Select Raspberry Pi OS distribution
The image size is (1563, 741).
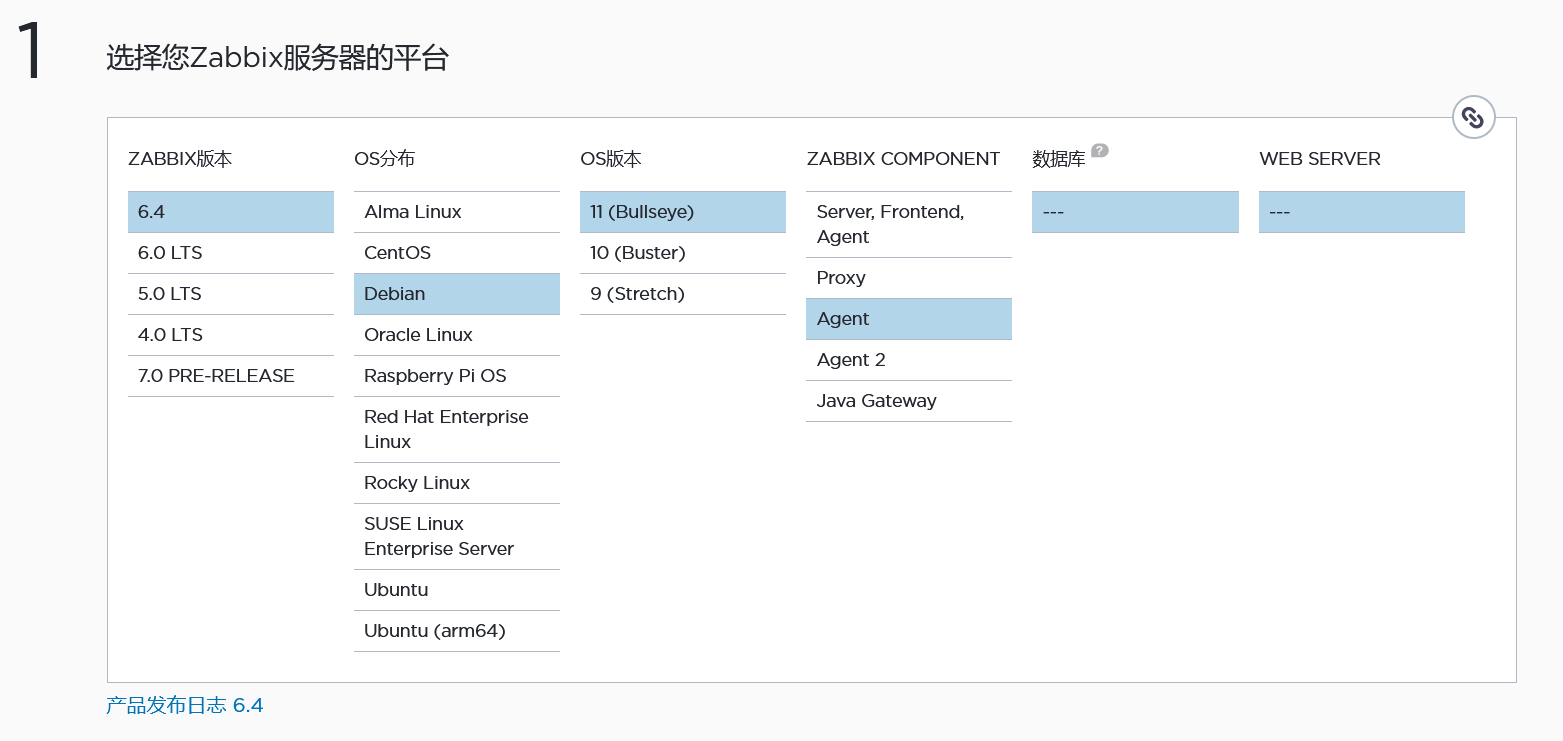(x=456, y=376)
